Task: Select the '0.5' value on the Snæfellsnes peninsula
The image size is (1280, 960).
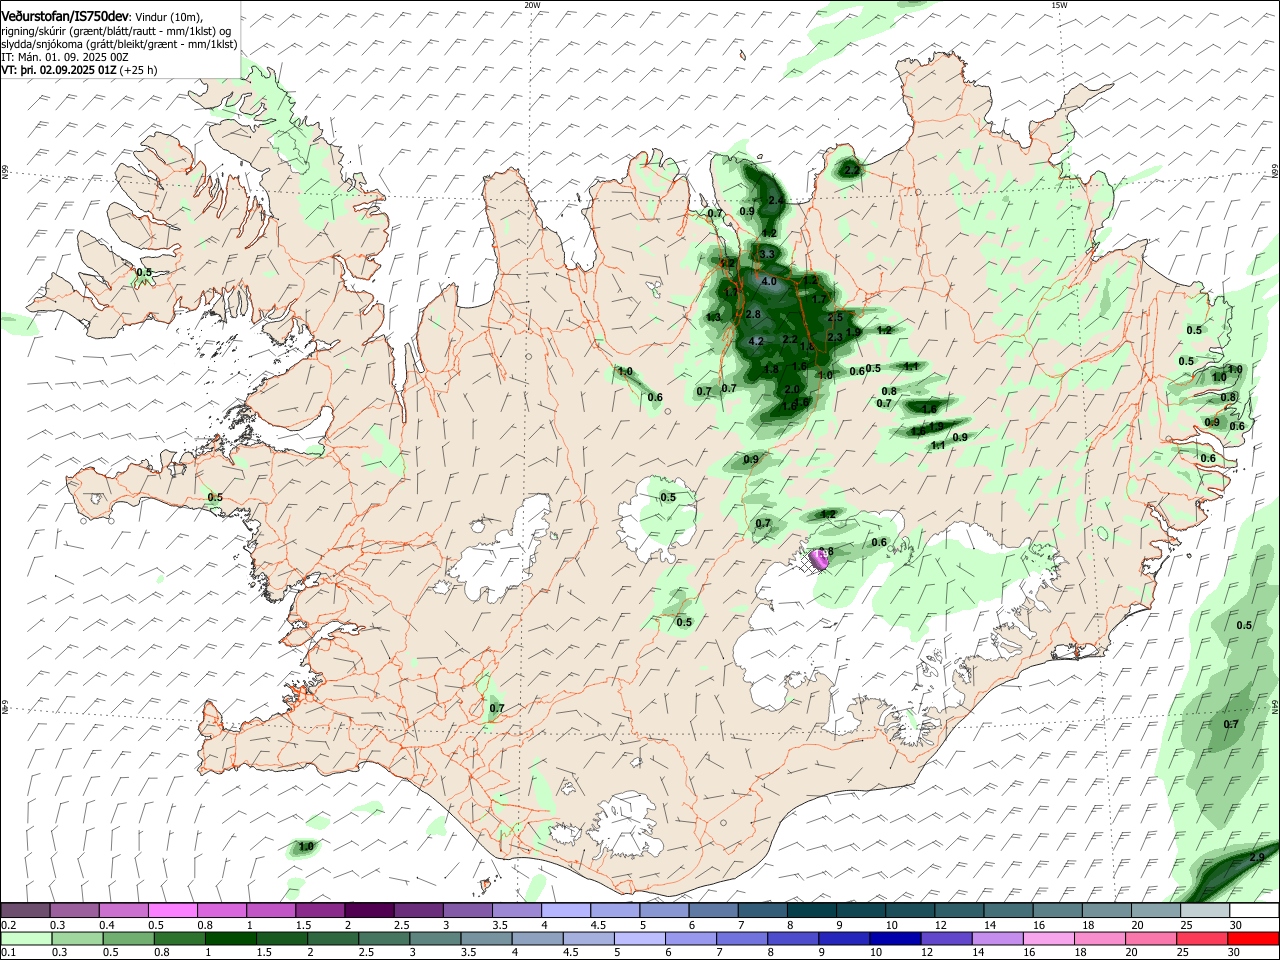Action: pos(215,497)
